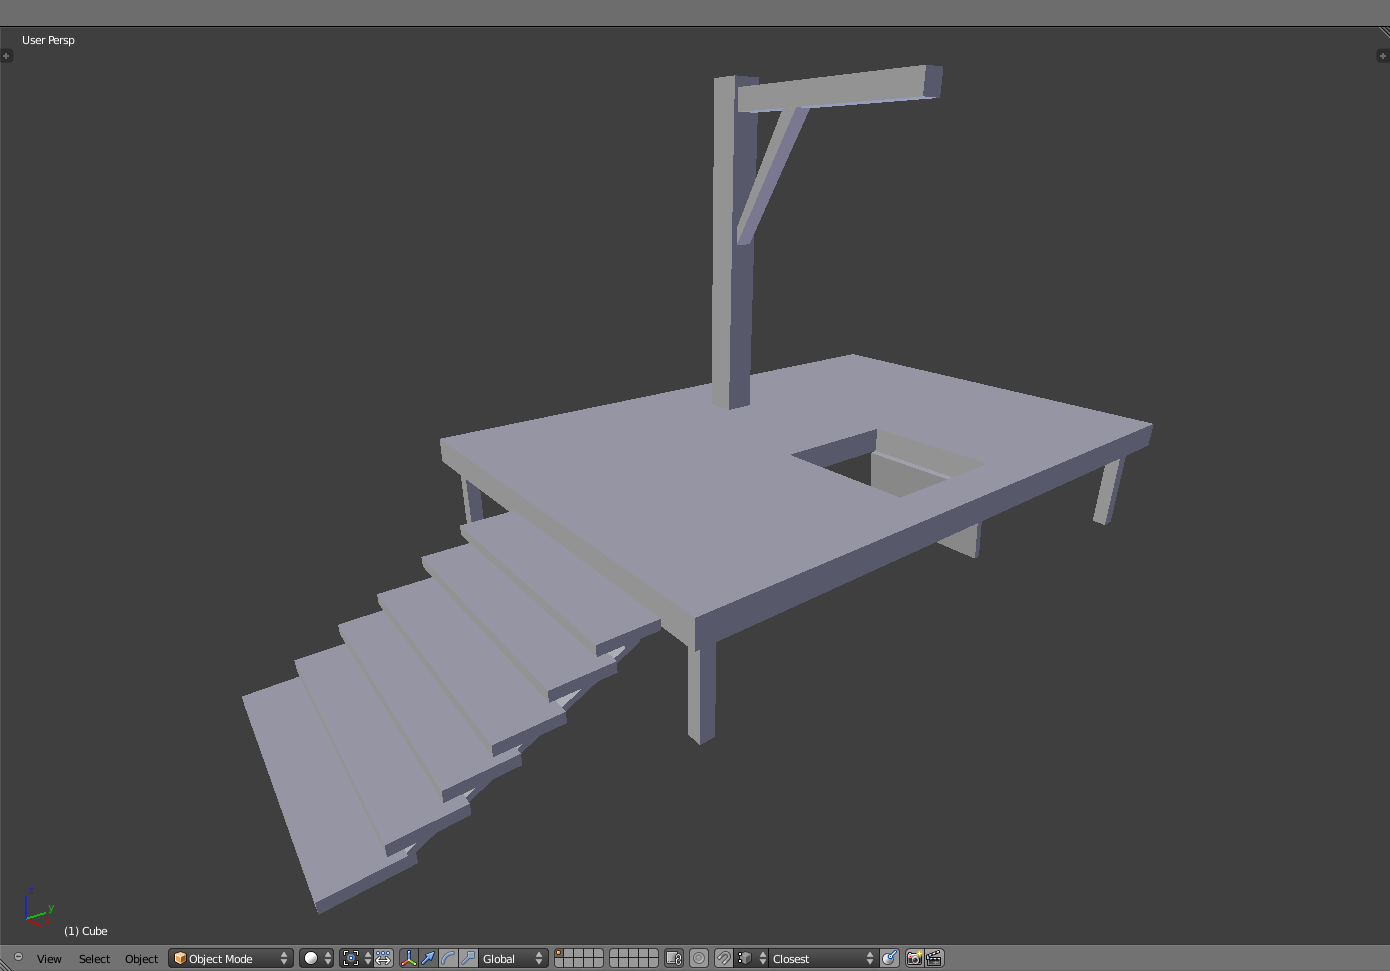Click the XYZ axis orientation gizmo

[x=38, y=906]
